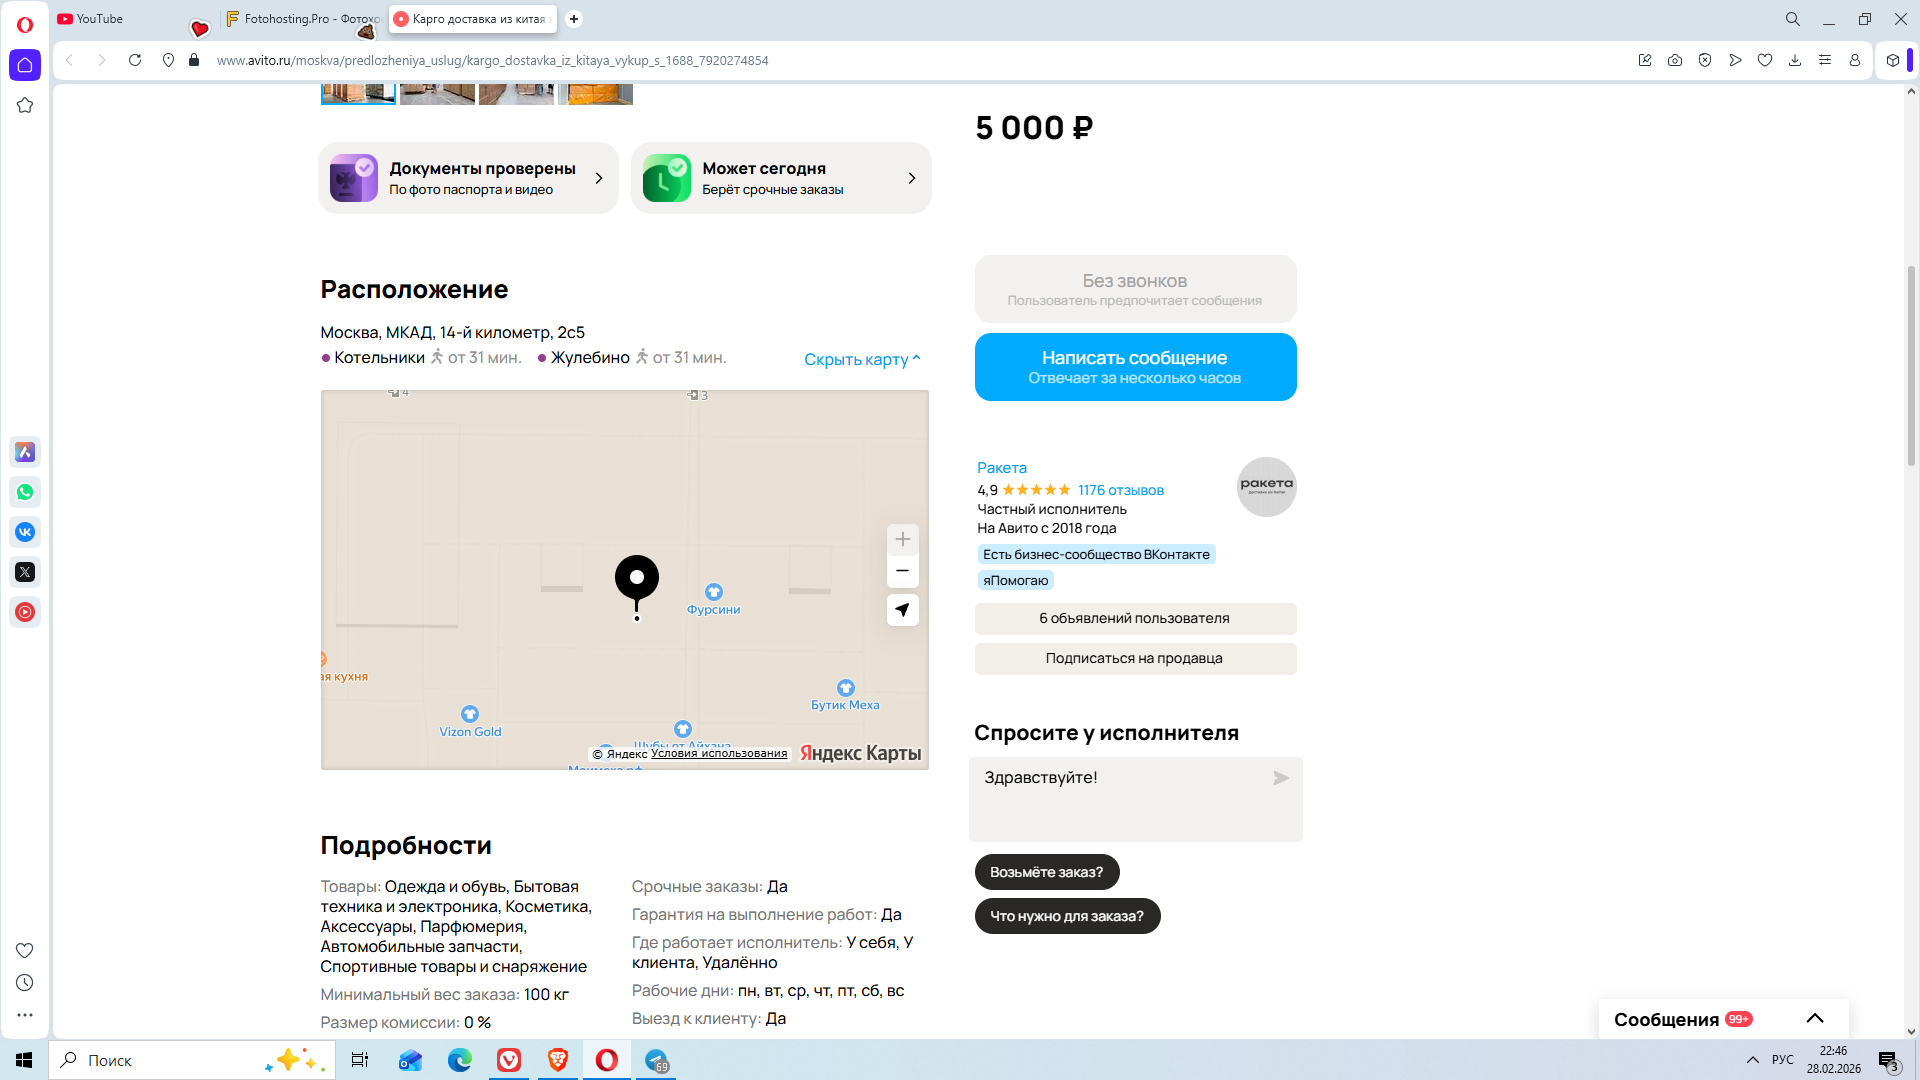Expand the Сообщения chat panel
This screenshot has height=1080, width=1920.
1814,1019
